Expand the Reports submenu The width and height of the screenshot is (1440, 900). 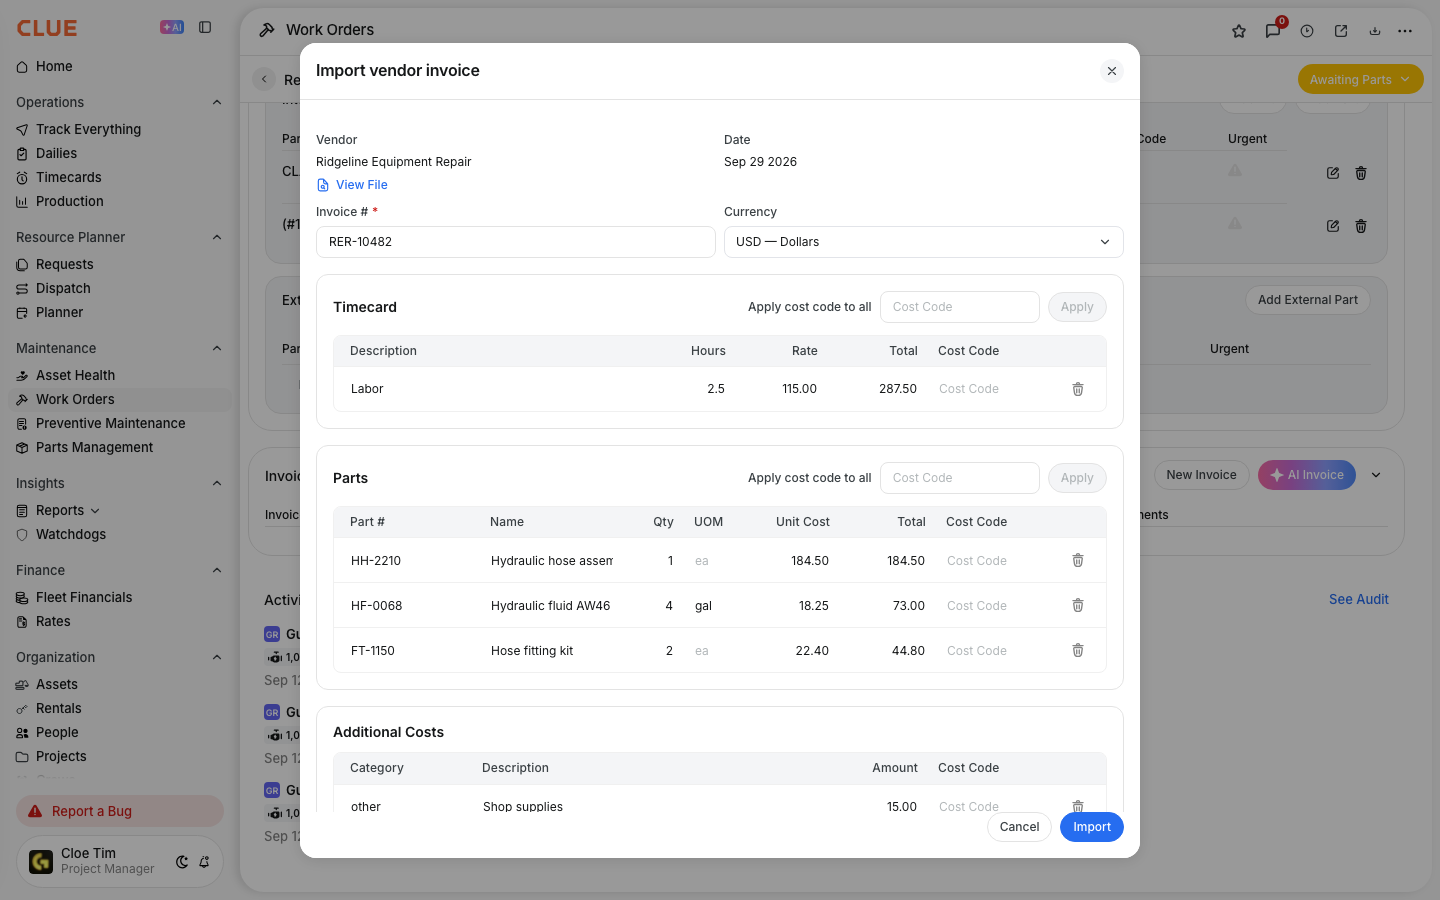point(95,511)
